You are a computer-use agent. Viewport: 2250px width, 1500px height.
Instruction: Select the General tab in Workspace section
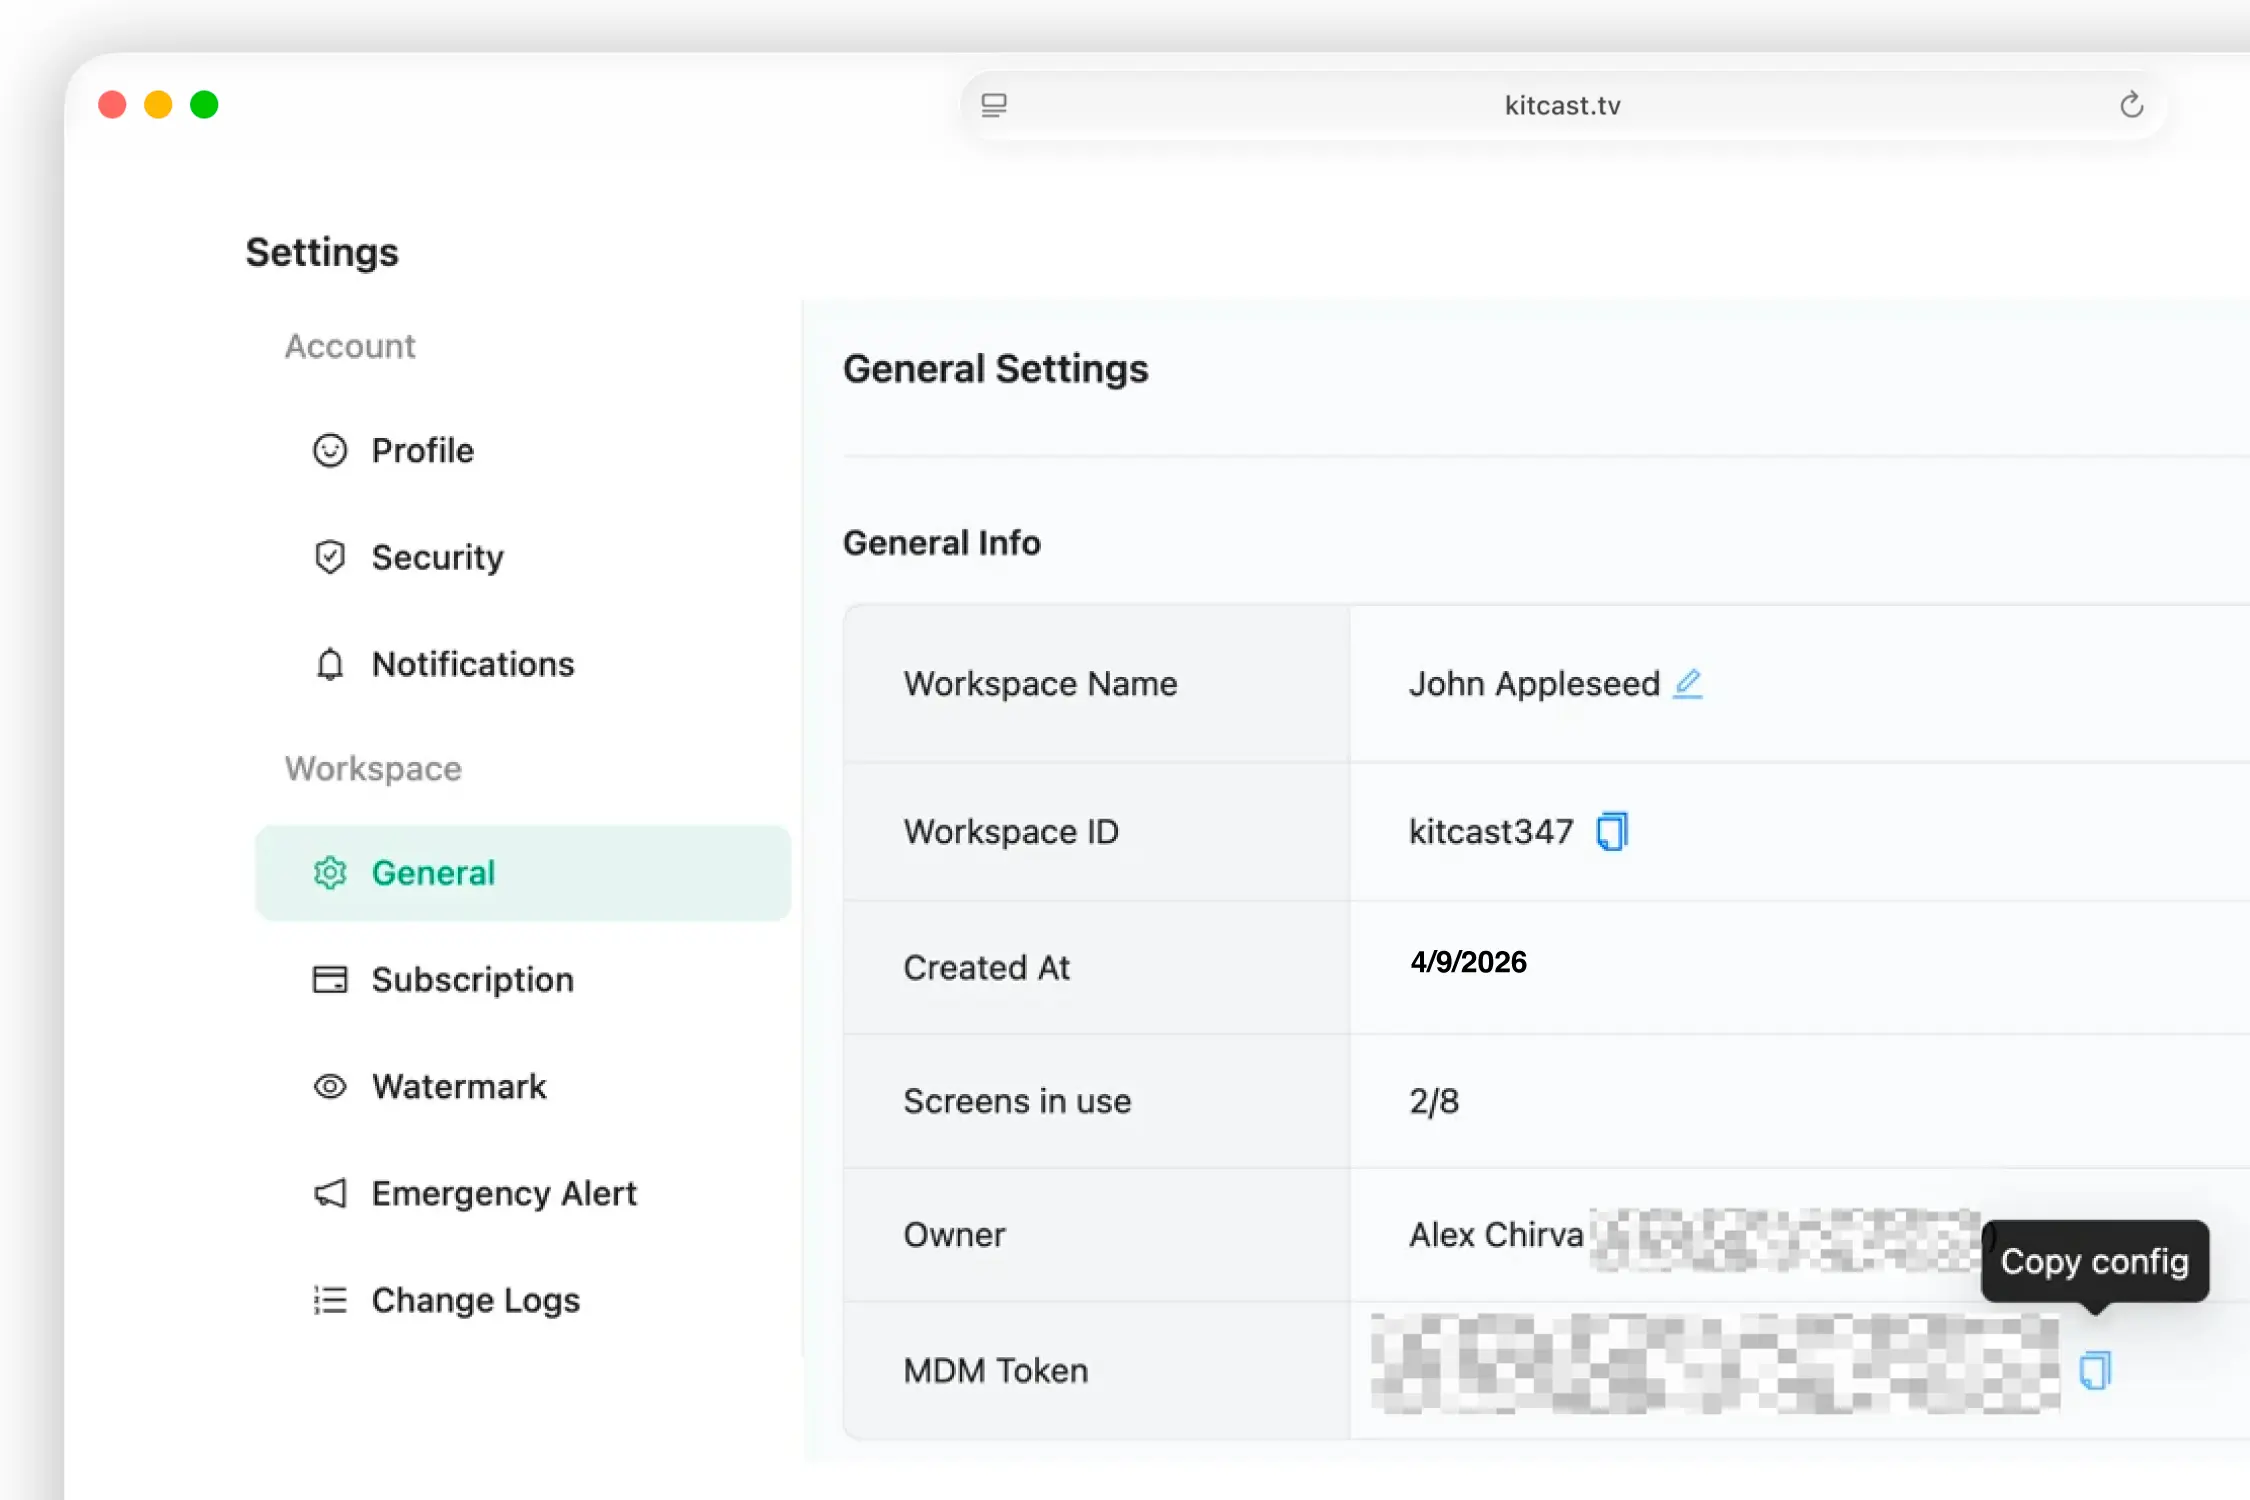(x=433, y=872)
